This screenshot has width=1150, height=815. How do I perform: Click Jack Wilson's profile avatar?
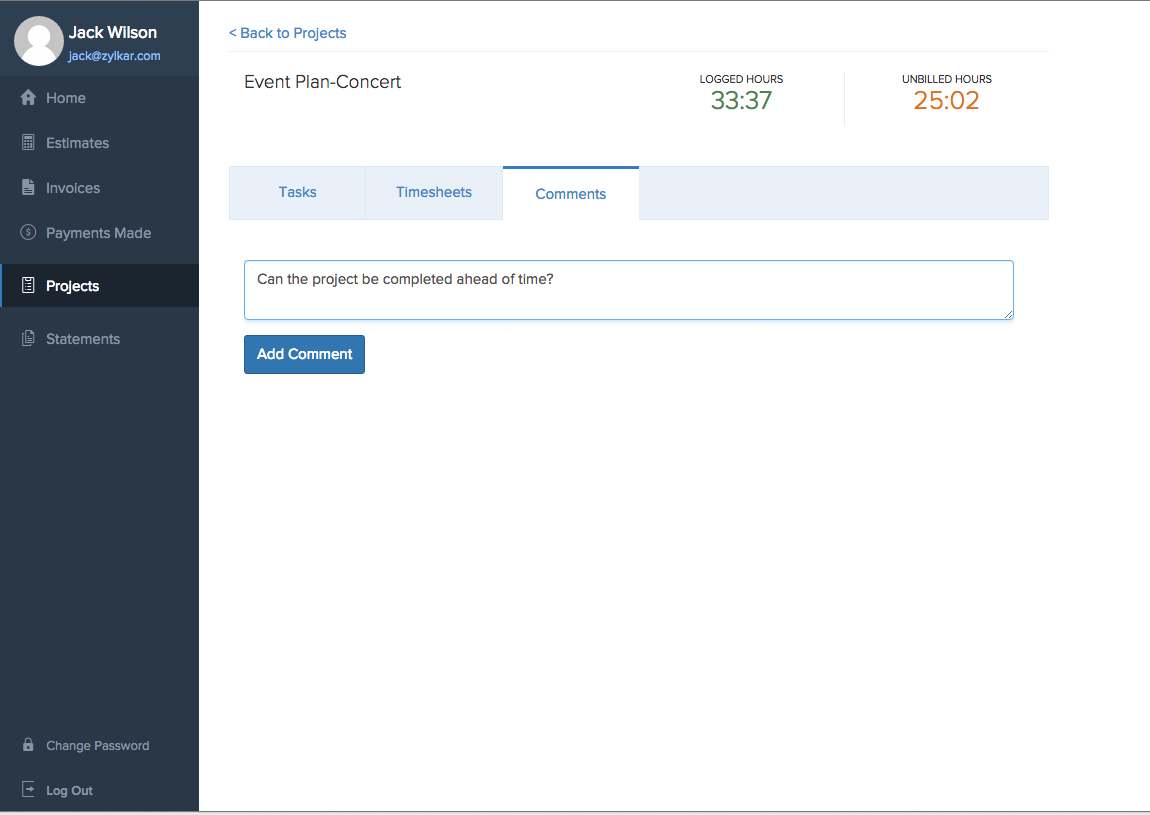[x=38, y=42]
